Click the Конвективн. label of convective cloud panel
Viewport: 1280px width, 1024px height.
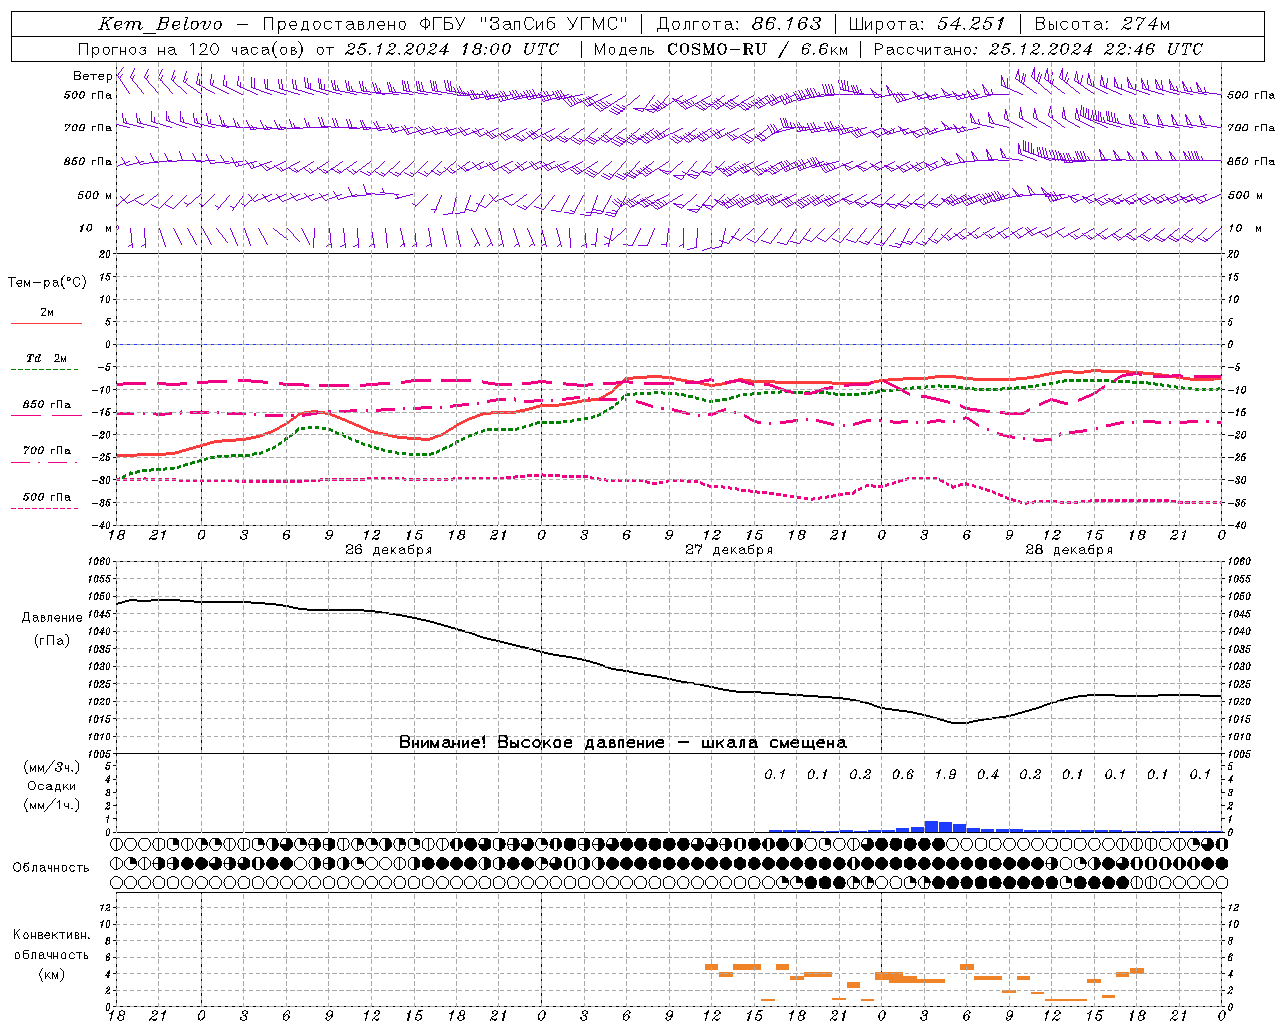tap(51, 935)
